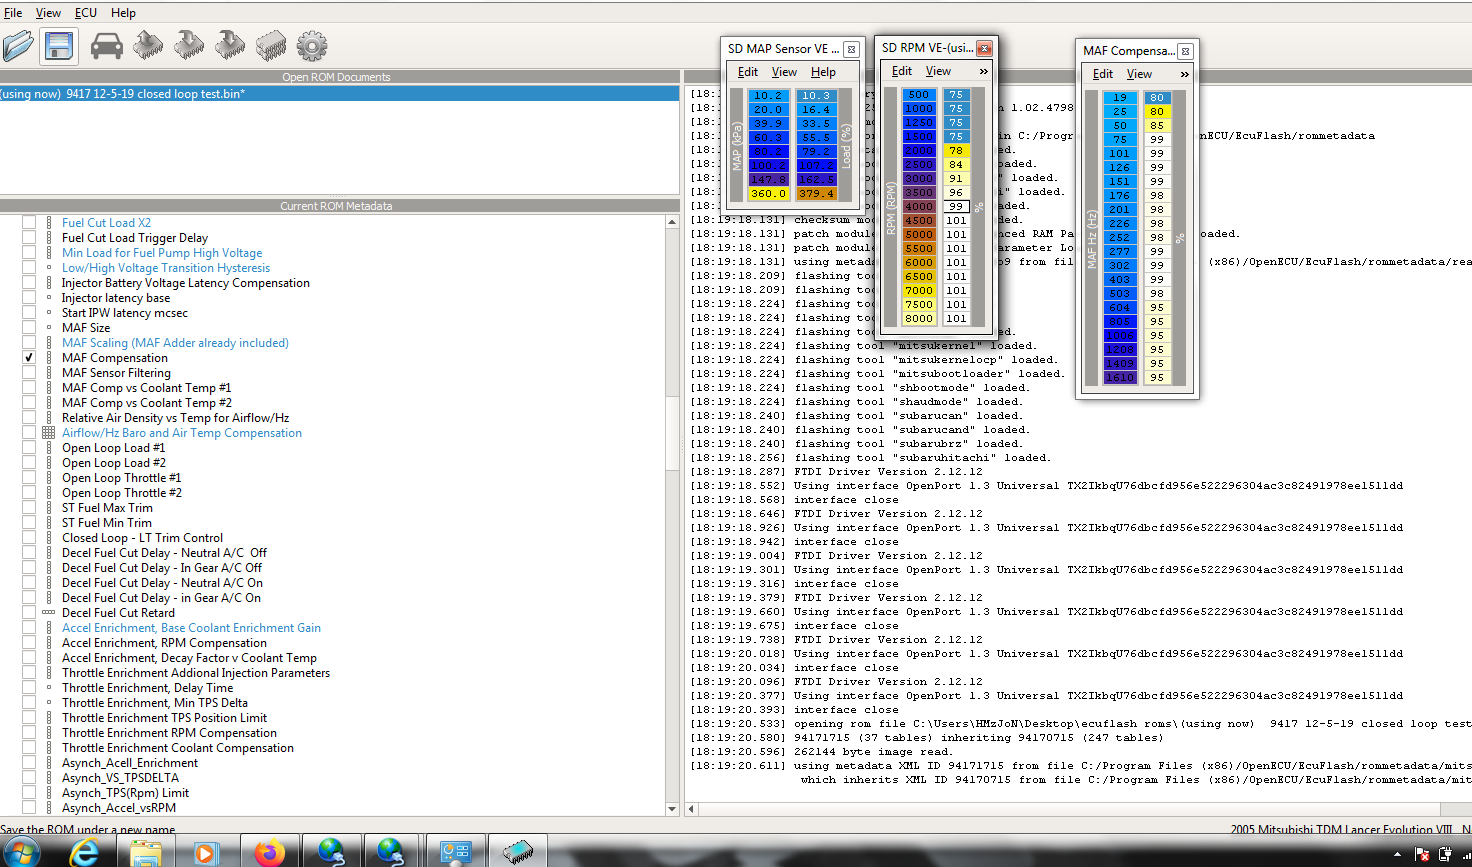The image size is (1472, 867).
Task: Click the Open ROM folder icon
Action: [18, 46]
